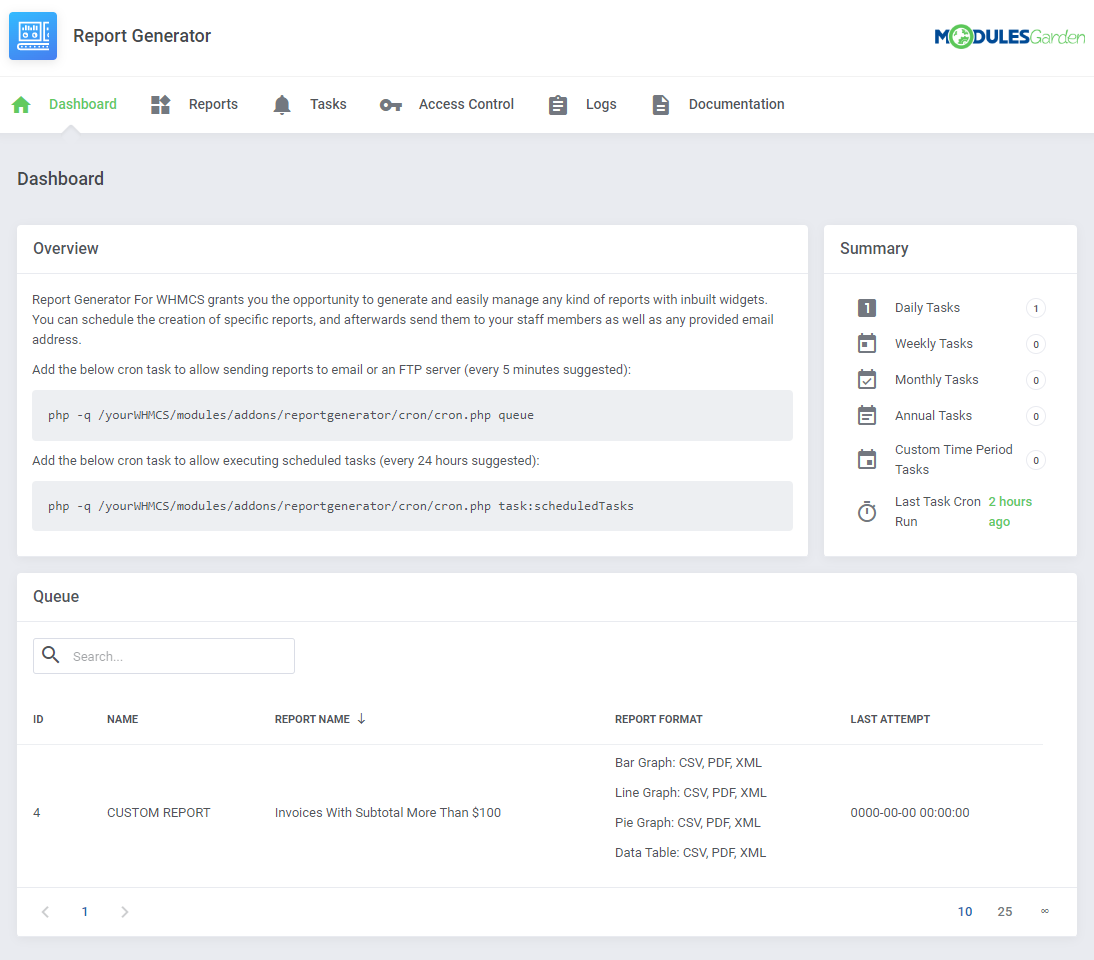Screen dimensions: 1094x960
Task: Click the 'Bar Graph: CSV, PDF, XML' entry
Action: coord(688,763)
